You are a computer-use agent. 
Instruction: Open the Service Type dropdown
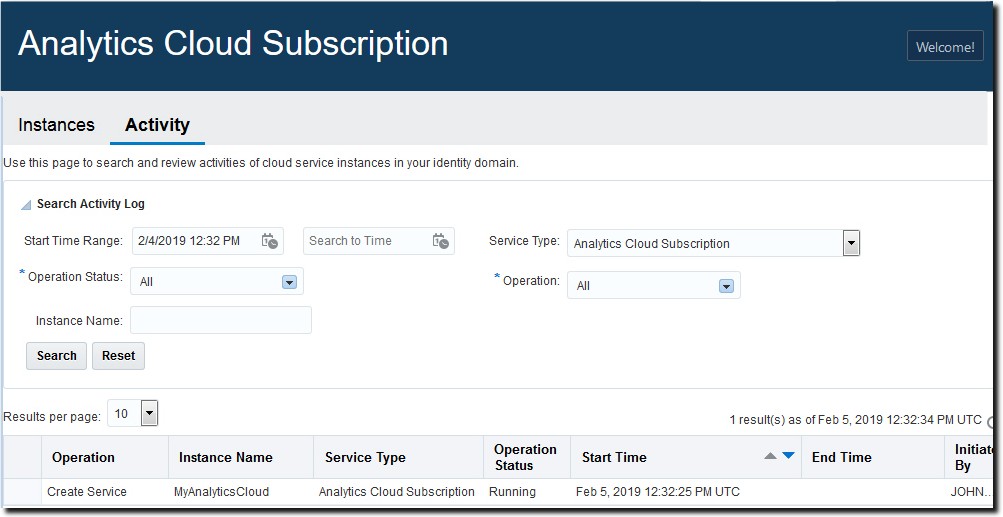(x=851, y=243)
